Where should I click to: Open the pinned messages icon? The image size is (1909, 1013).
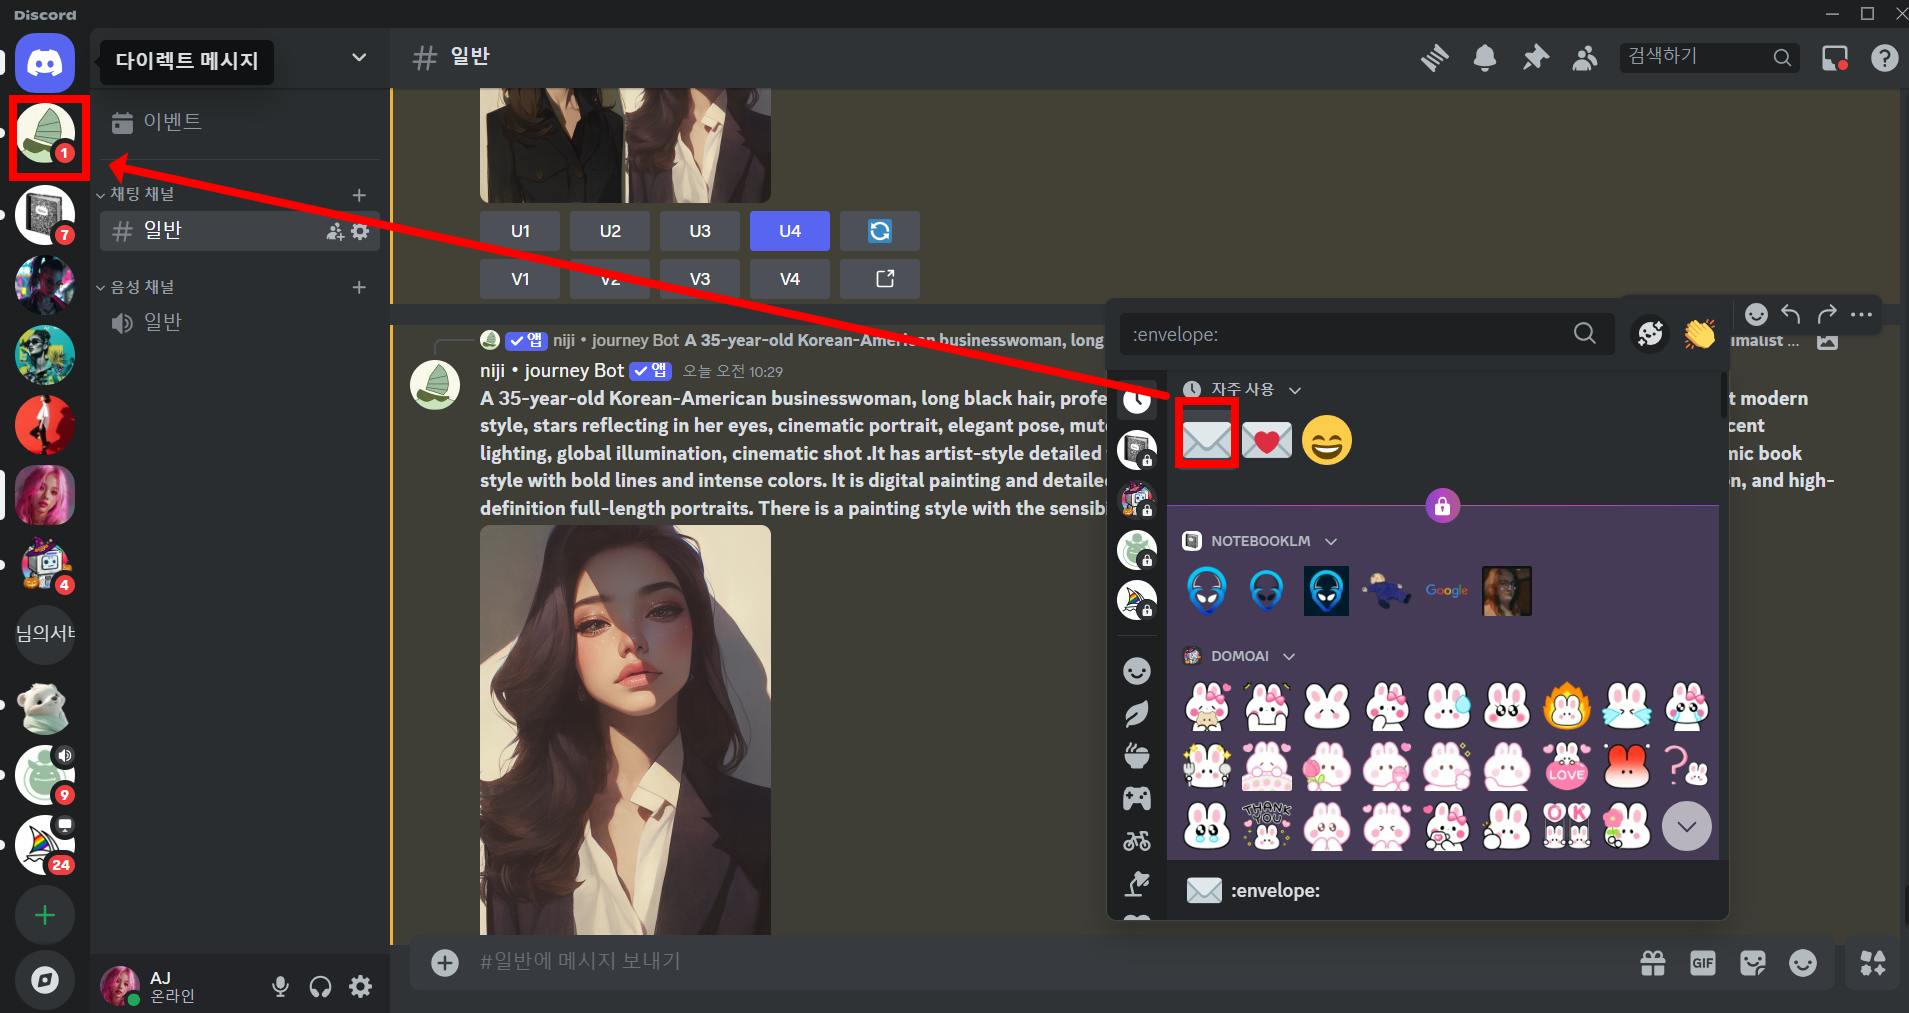coord(1535,58)
